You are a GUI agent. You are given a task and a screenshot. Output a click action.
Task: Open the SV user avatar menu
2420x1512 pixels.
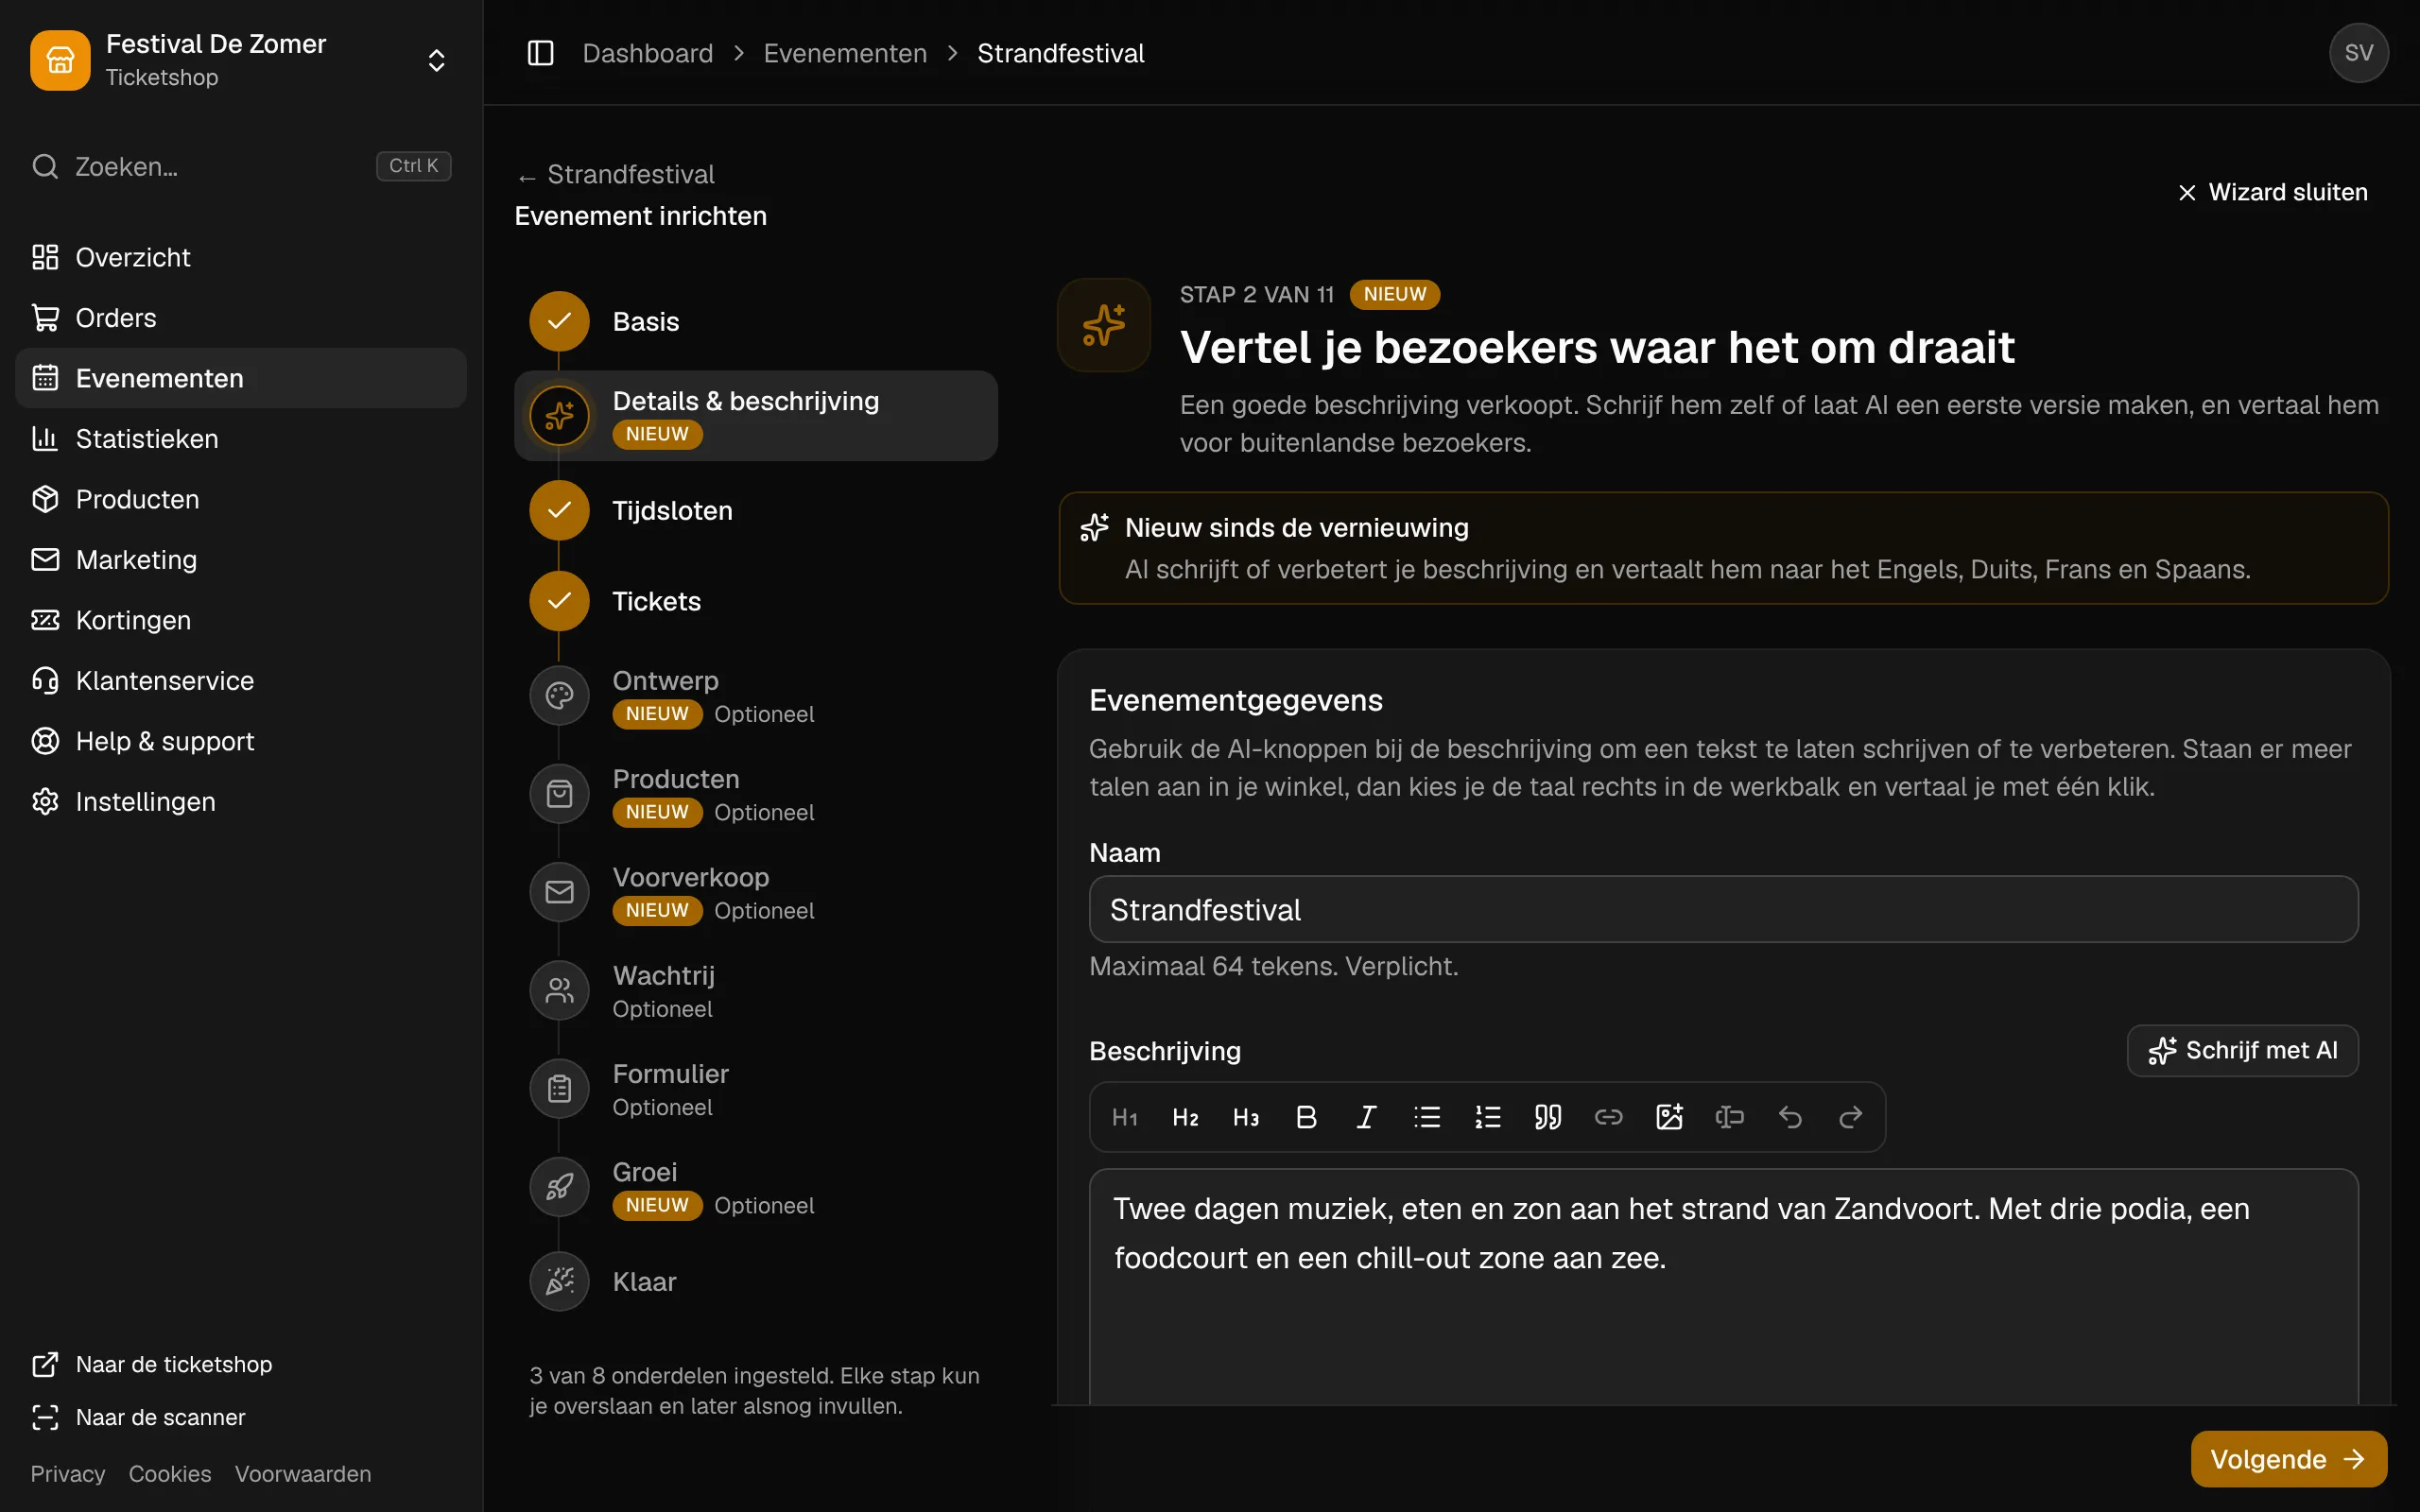(2358, 53)
